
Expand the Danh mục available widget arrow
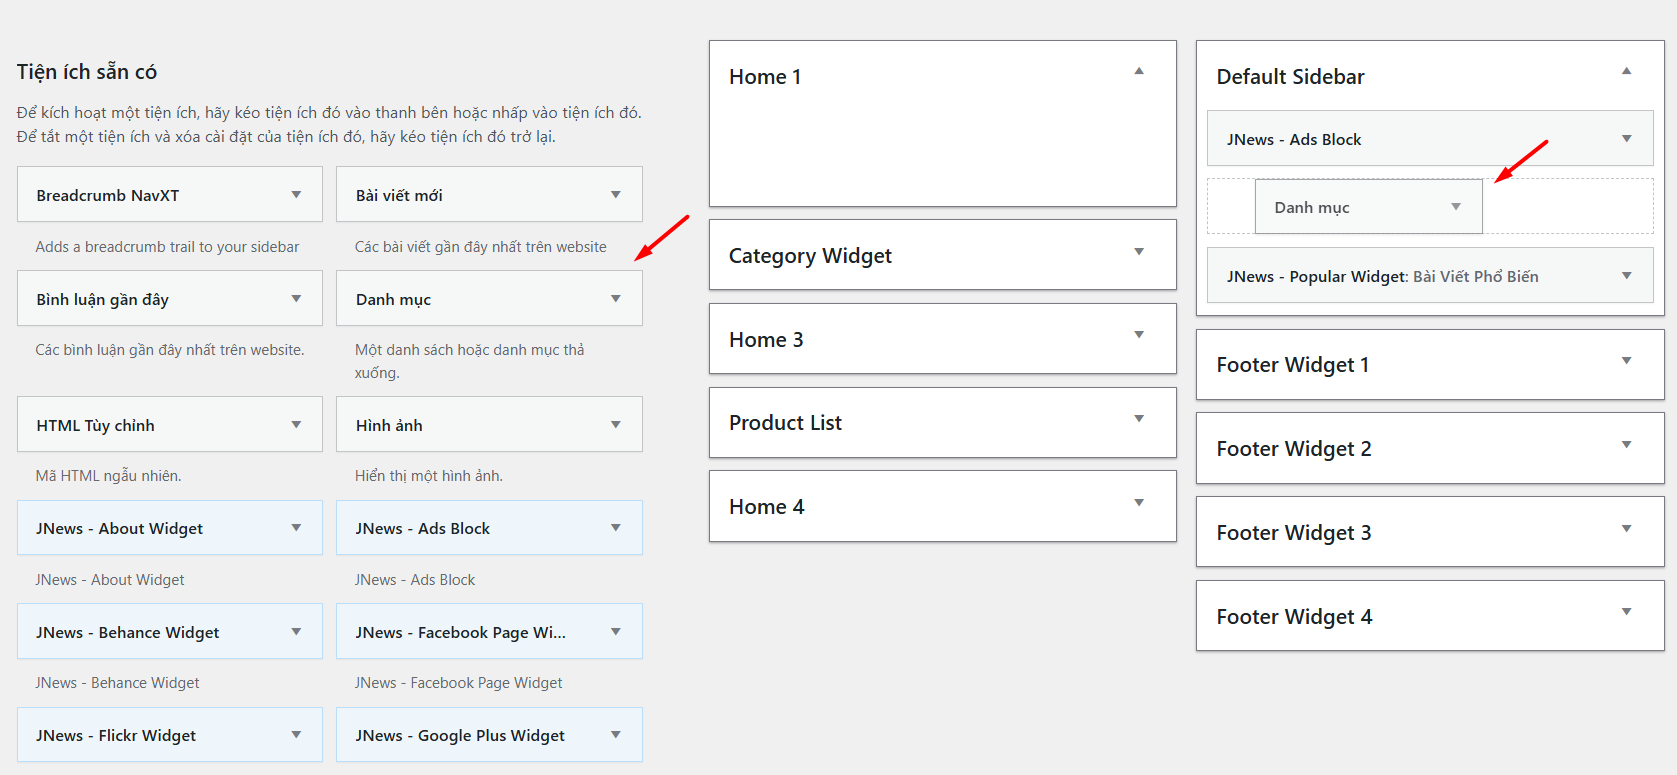(x=616, y=299)
